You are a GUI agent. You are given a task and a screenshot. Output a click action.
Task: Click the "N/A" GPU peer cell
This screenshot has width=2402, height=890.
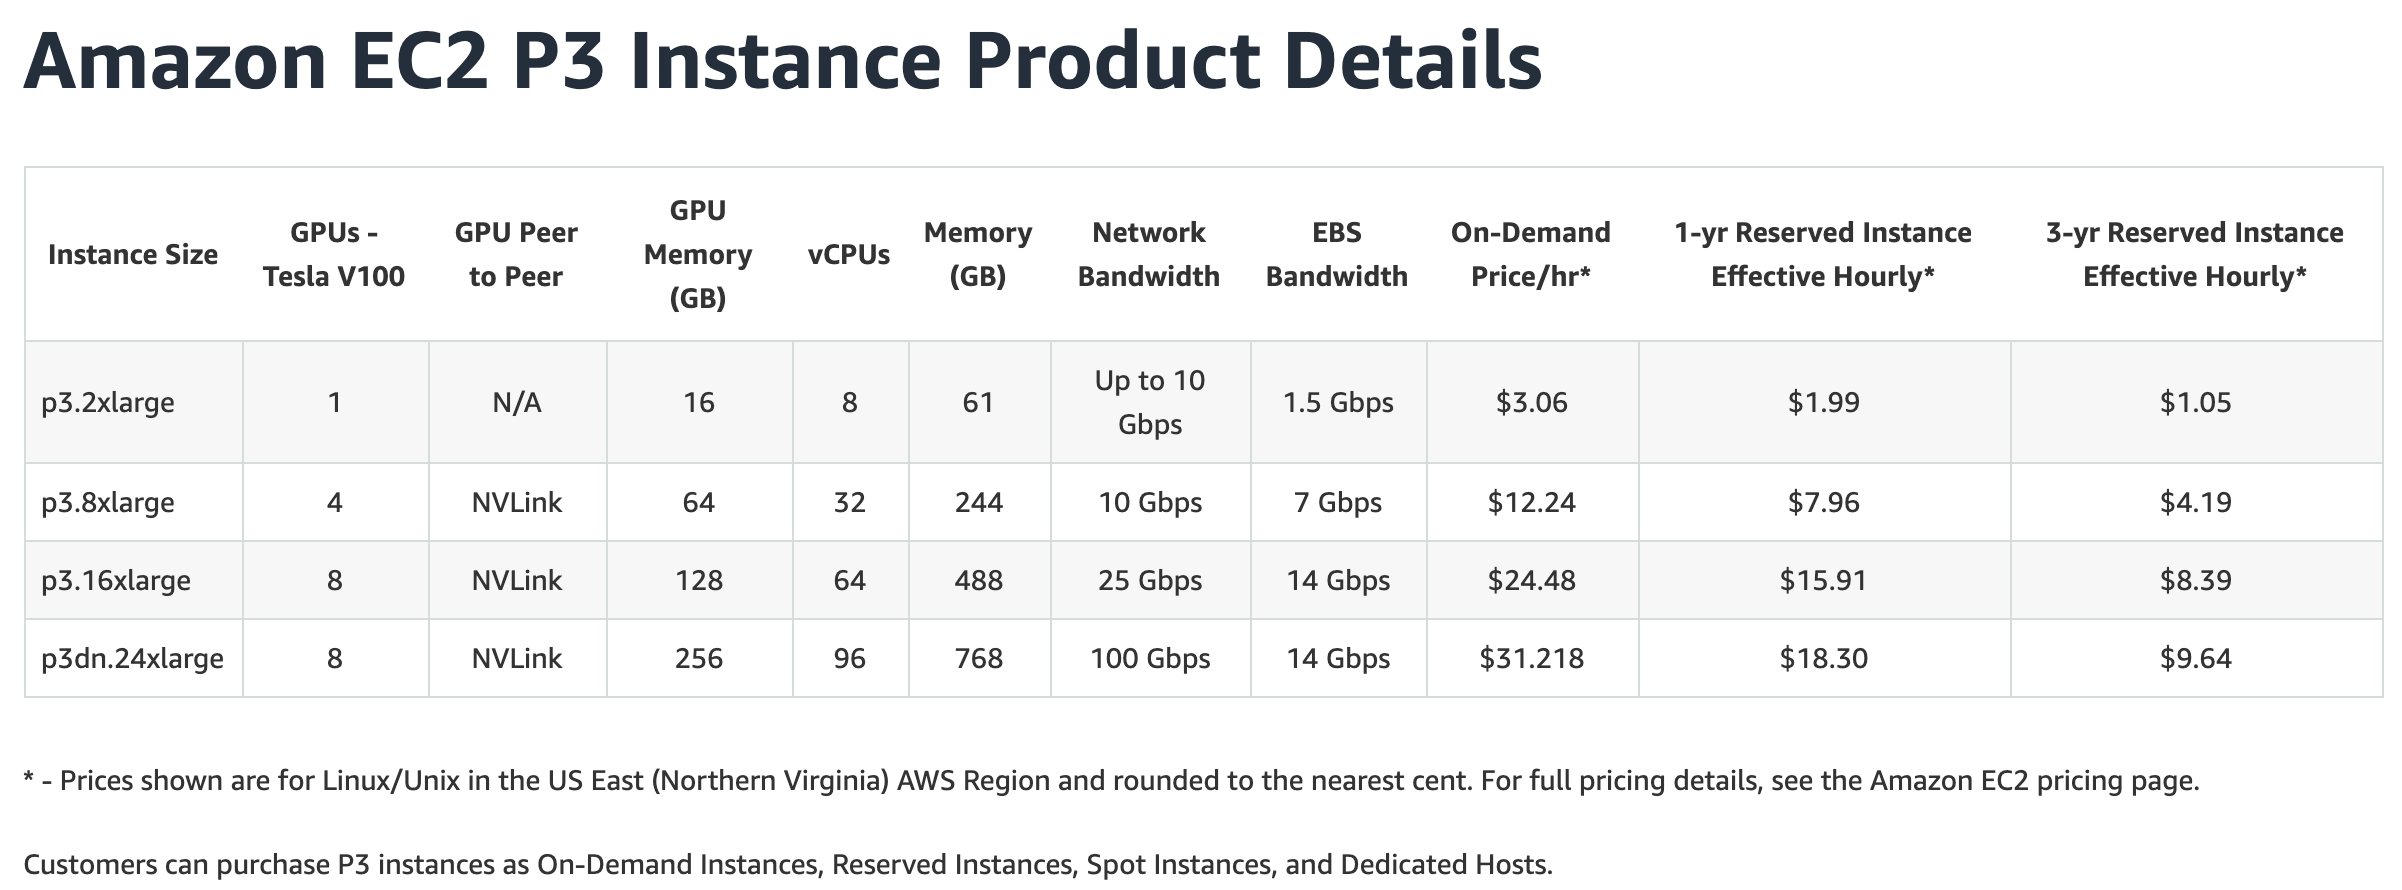tap(516, 403)
